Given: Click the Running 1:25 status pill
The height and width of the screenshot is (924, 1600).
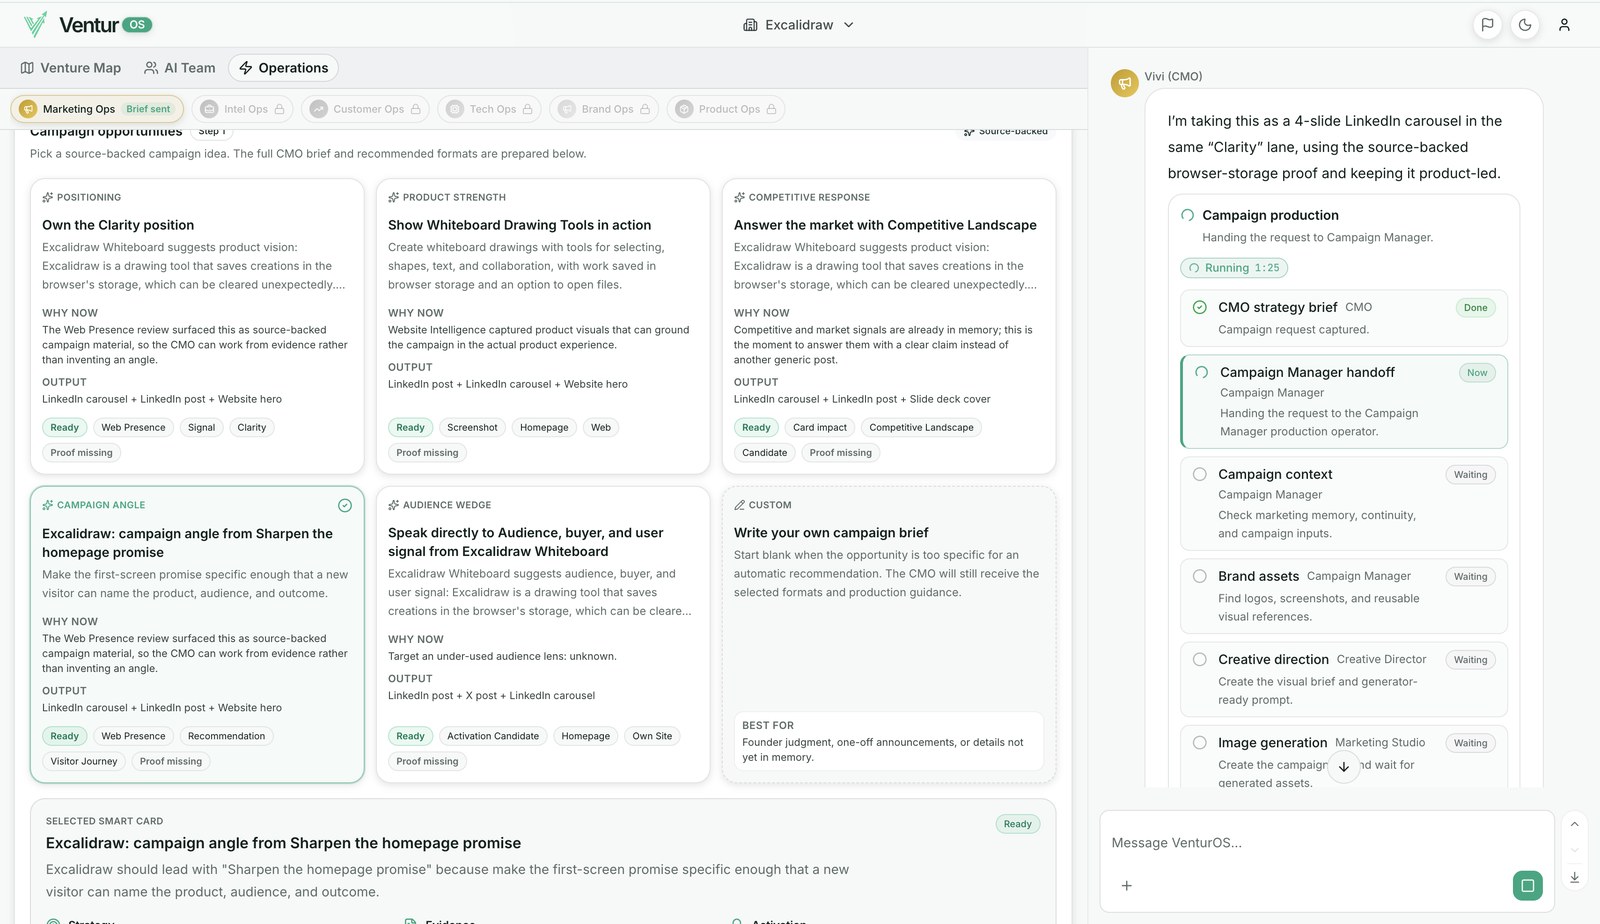Looking at the screenshot, I should 1234,268.
